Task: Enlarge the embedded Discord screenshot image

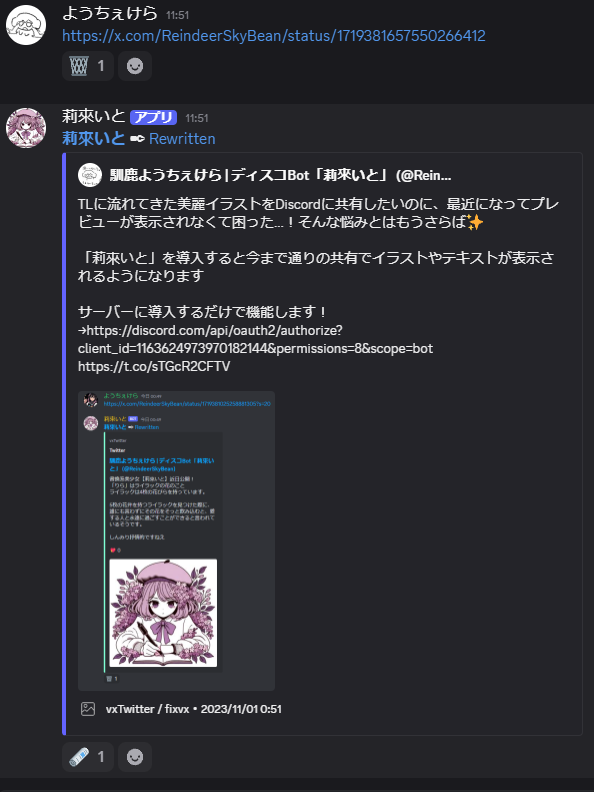Action: 176,541
